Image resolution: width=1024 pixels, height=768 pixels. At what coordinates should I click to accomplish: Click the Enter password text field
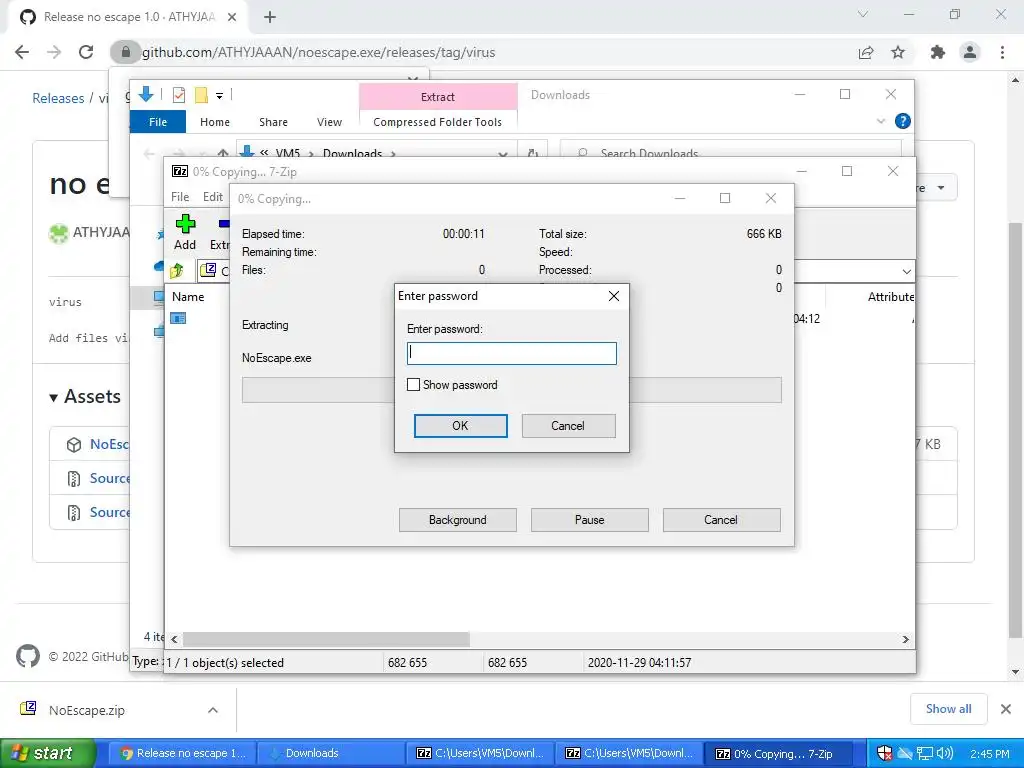click(x=511, y=353)
